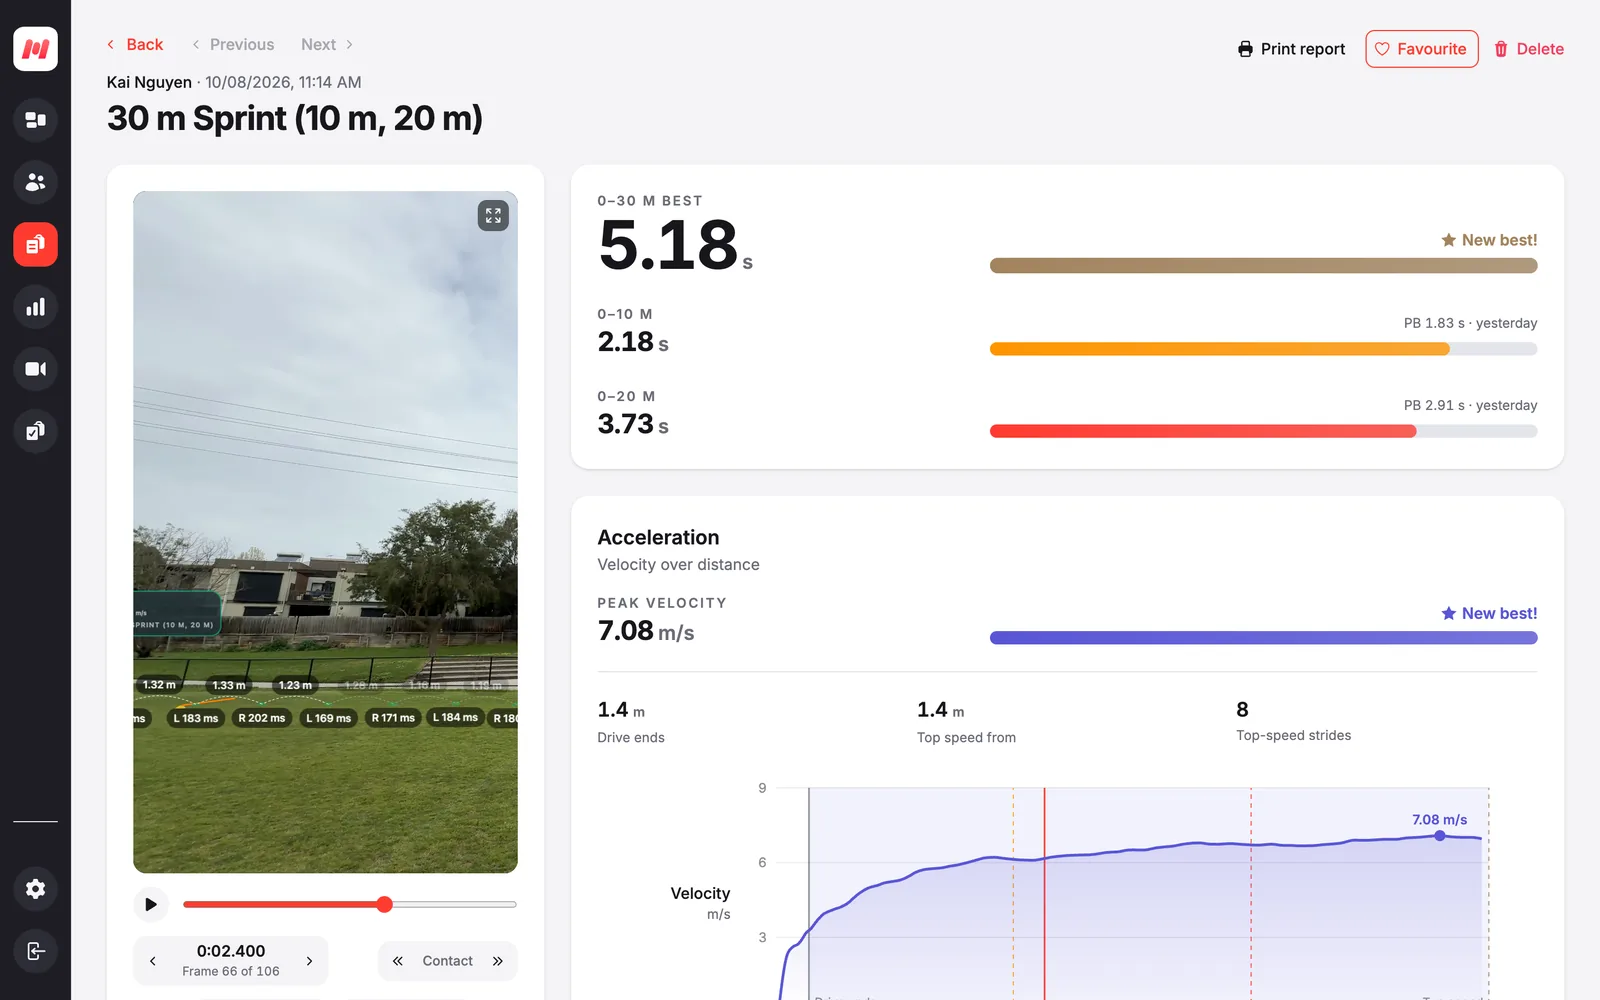Go to the Next test

327,44
